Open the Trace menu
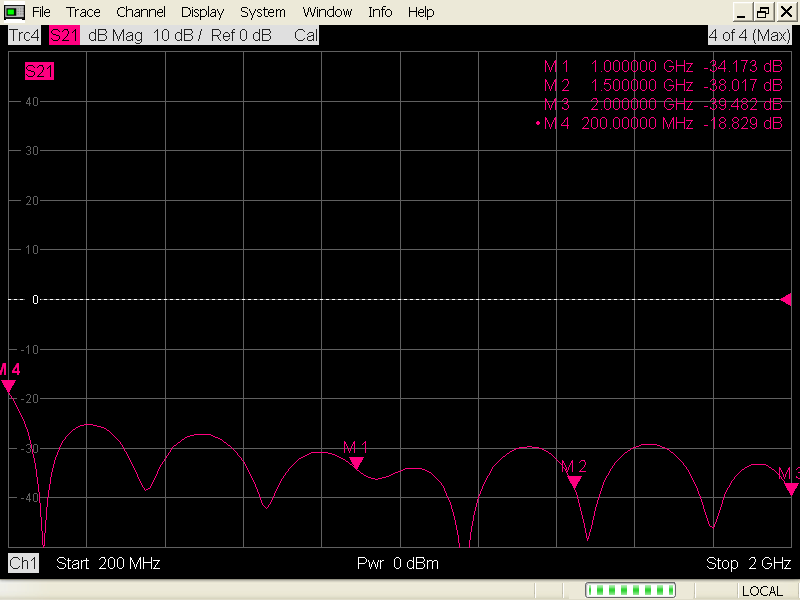Viewport: 800px width, 600px height. pyautogui.click(x=83, y=12)
